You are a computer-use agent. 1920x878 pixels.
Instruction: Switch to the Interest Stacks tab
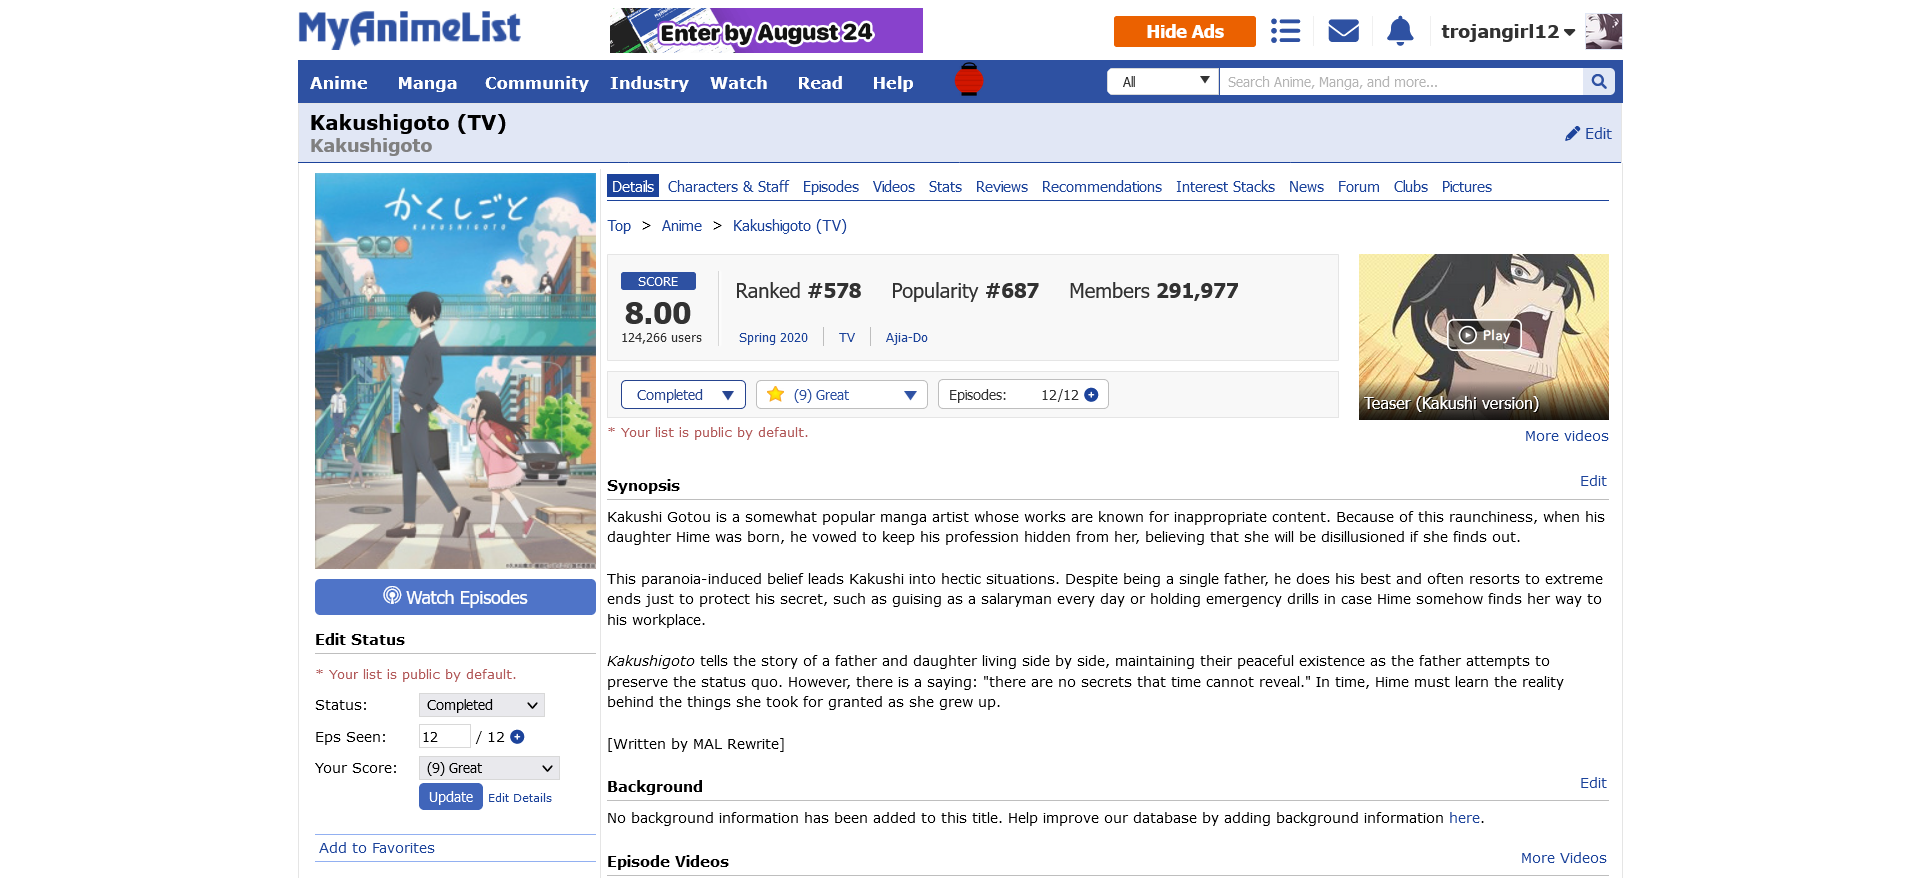1225,187
